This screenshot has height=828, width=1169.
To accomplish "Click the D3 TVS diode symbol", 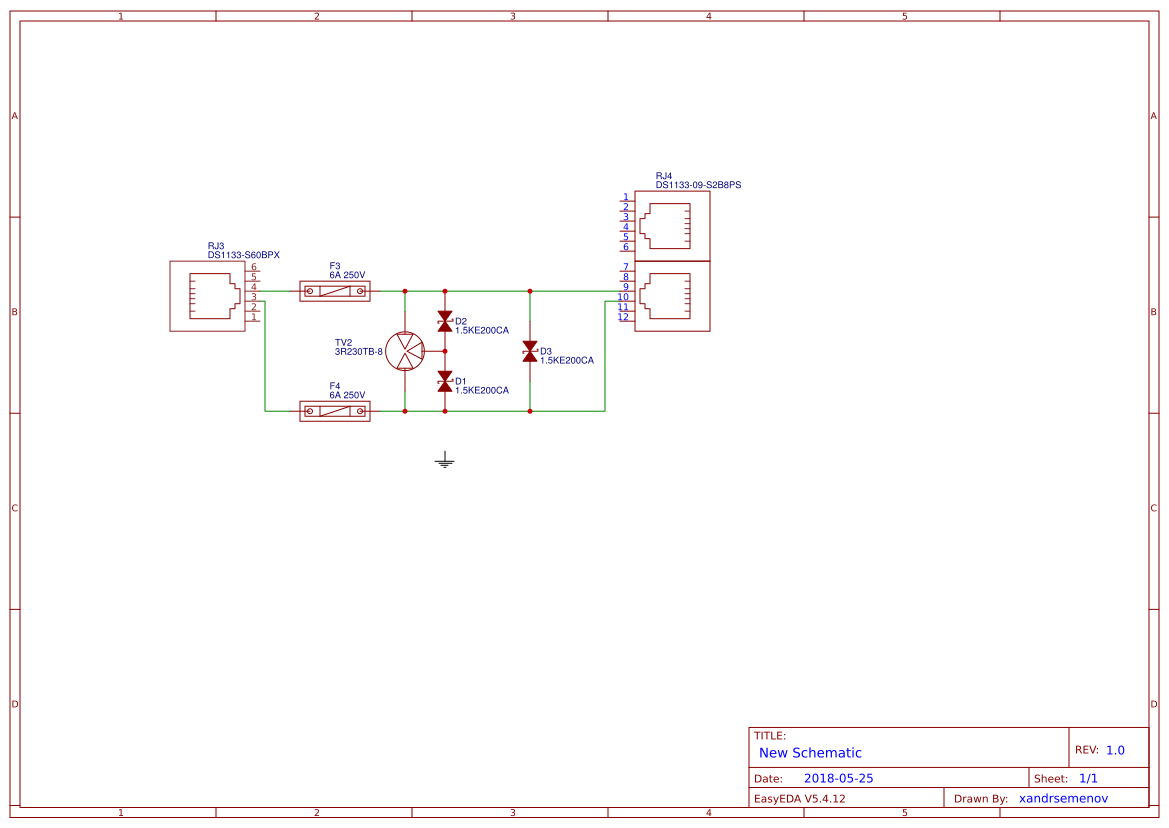I will (x=530, y=350).
